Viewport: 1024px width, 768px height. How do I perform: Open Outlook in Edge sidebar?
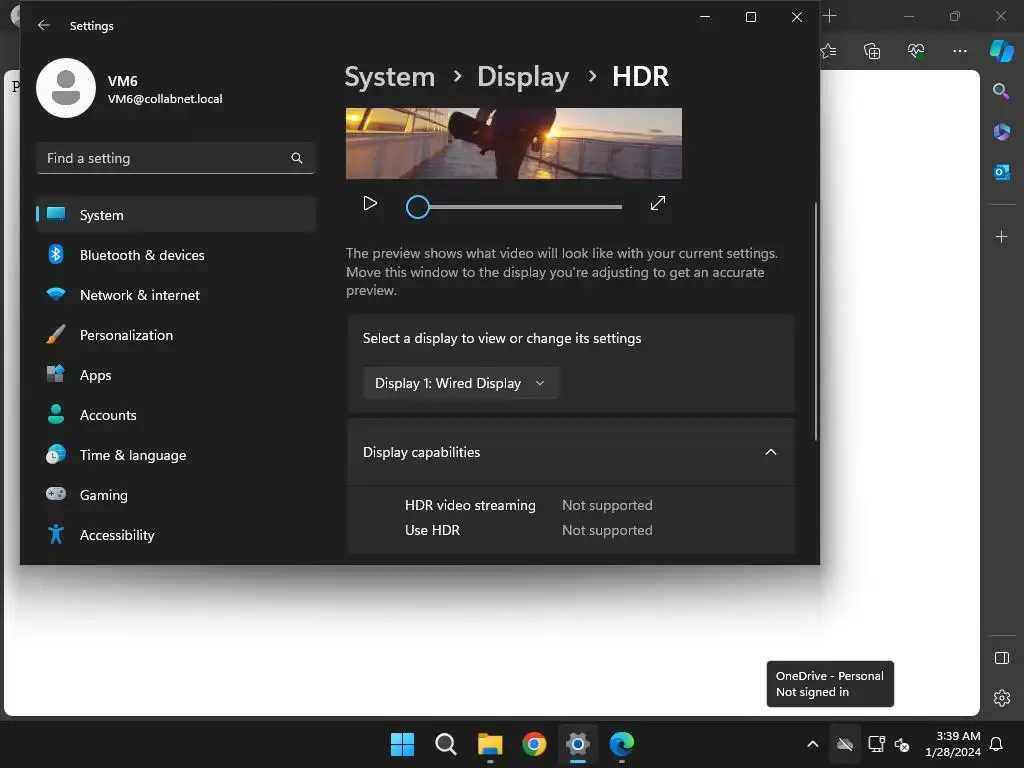point(1001,172)
